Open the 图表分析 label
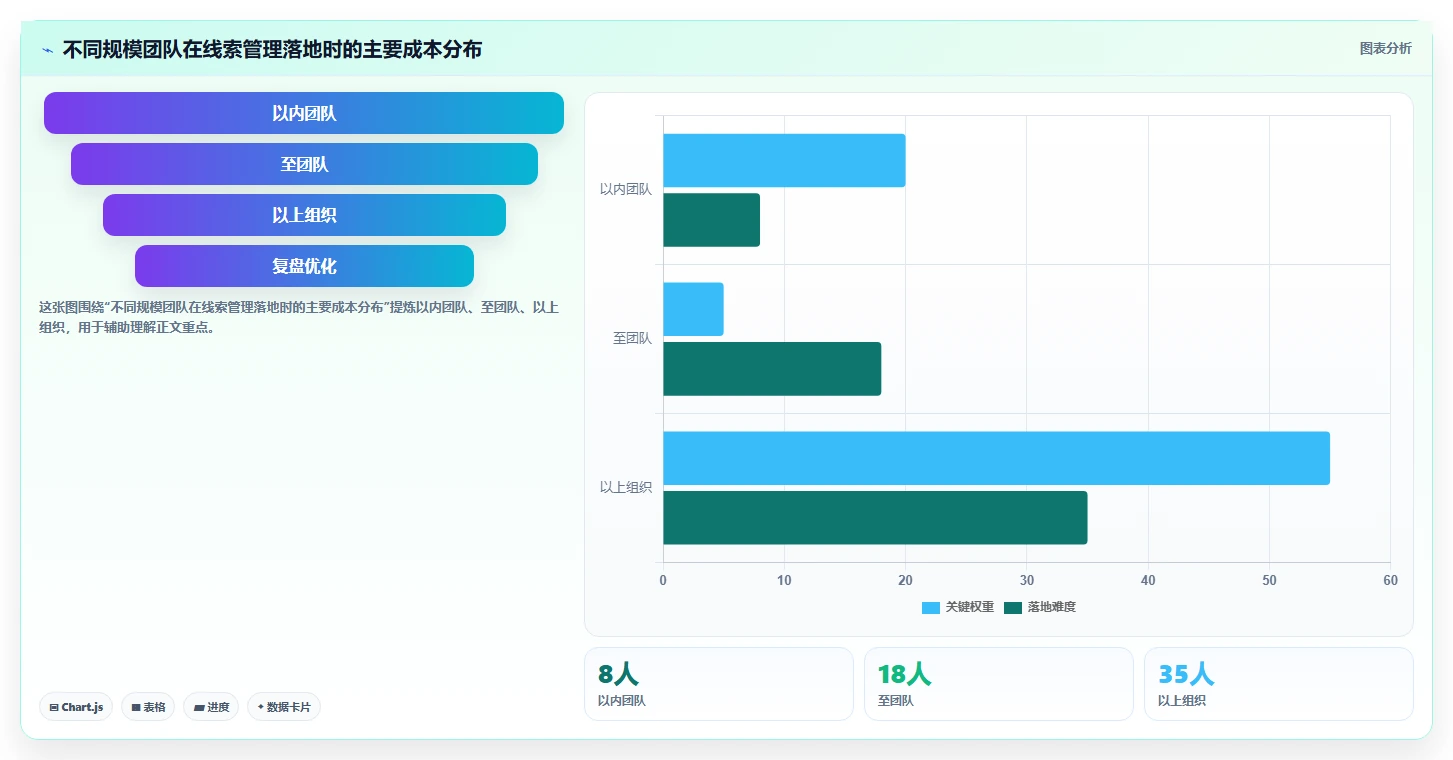1453x760 pixels. click(x=1385, y=48)
